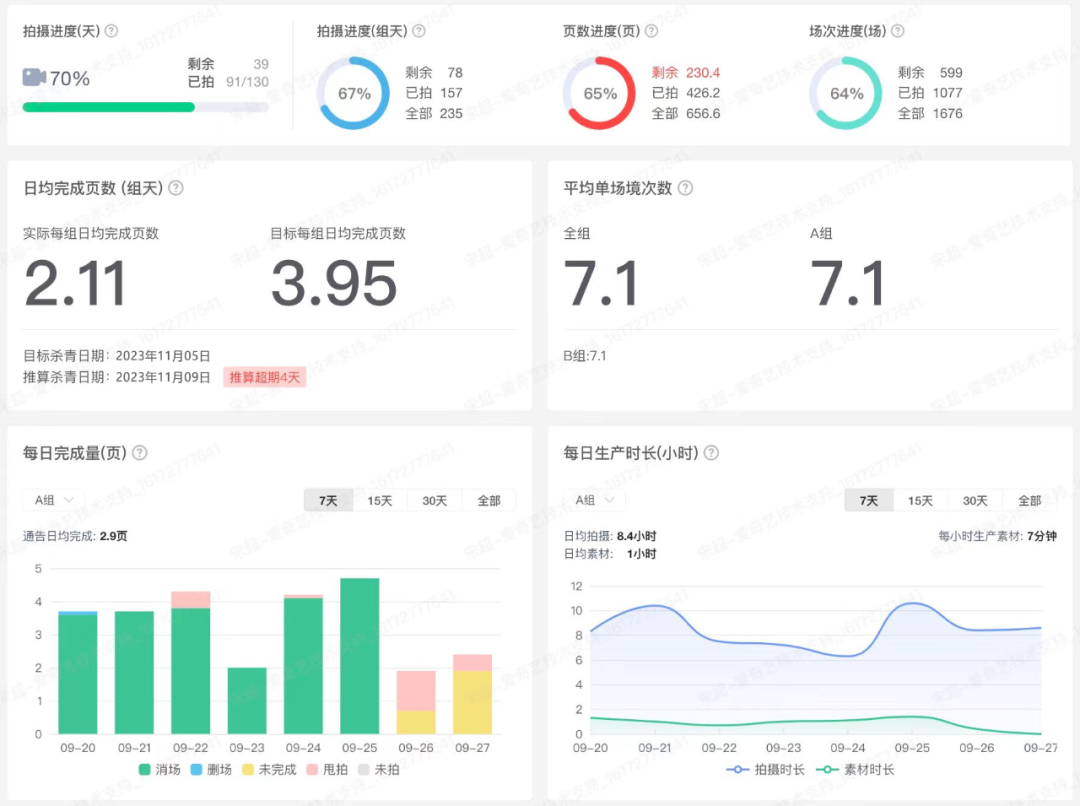1080x806 pixels.
Task: Click help icon next to 拍摄进度(组天)
Action: (x=418, y=31)
